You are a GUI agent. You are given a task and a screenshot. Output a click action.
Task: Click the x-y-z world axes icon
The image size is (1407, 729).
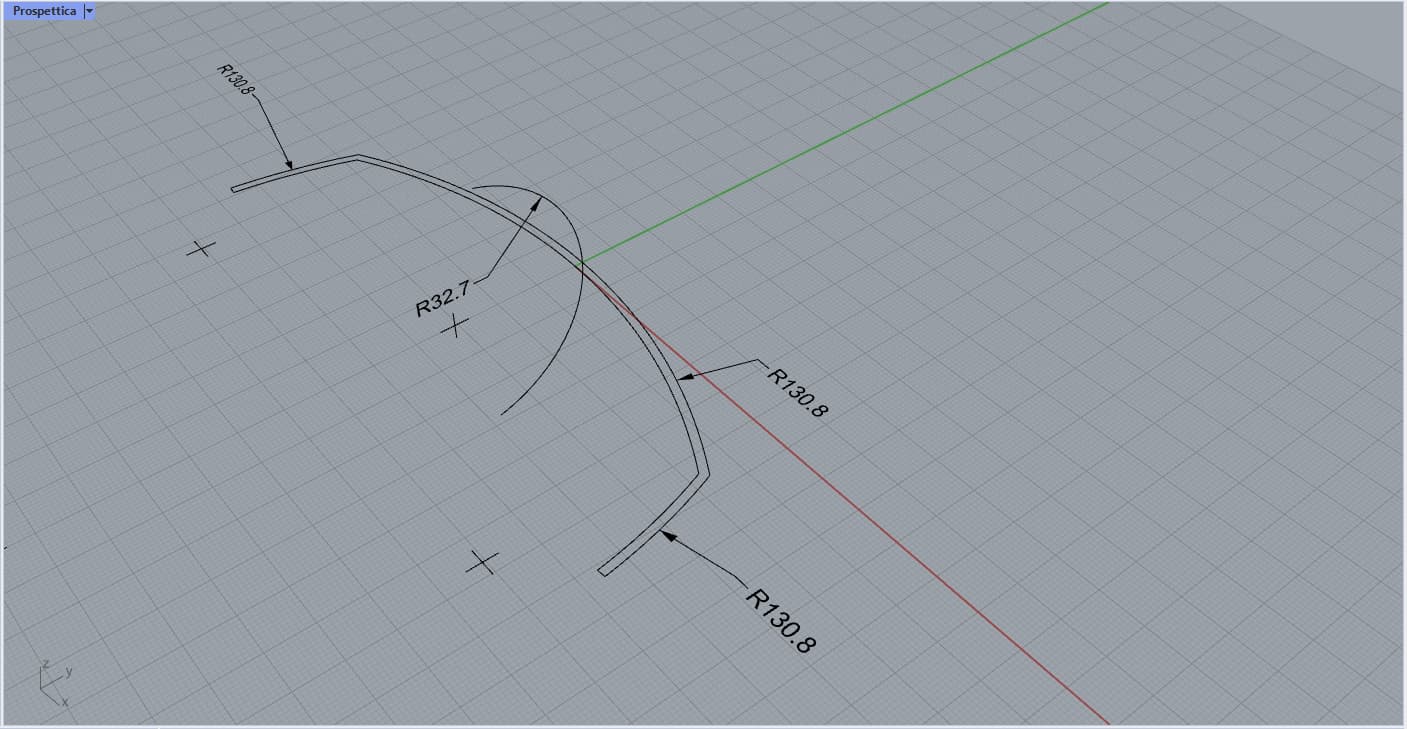(54, 684)
